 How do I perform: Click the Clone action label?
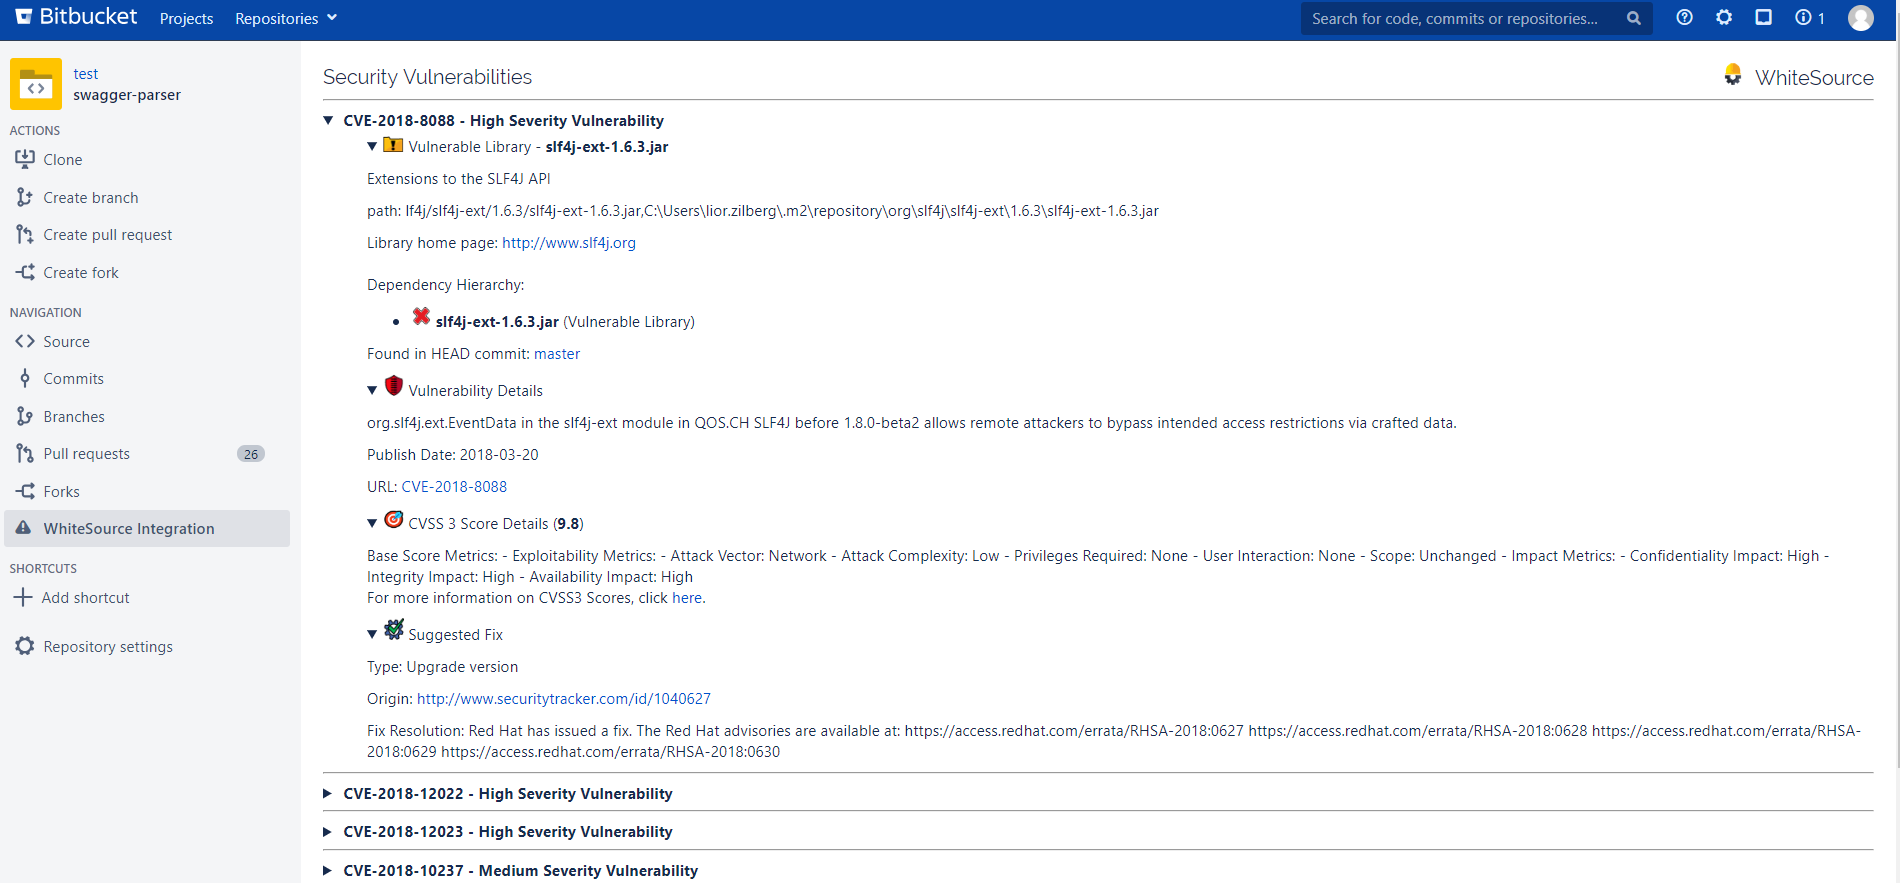coord(63,159)
